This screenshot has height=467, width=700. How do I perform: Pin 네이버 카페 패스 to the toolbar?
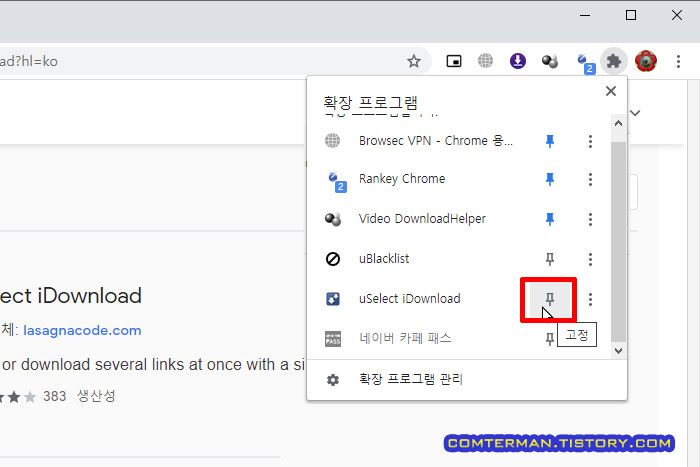coord(550,339)
